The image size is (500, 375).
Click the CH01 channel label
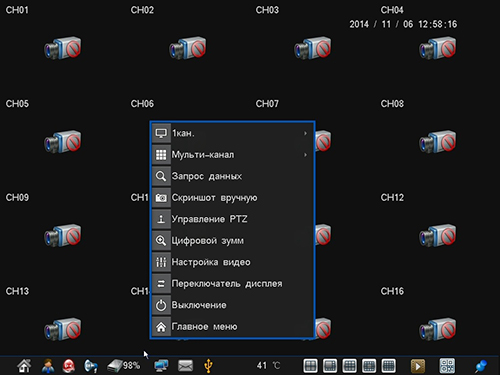tap(17, 10)
